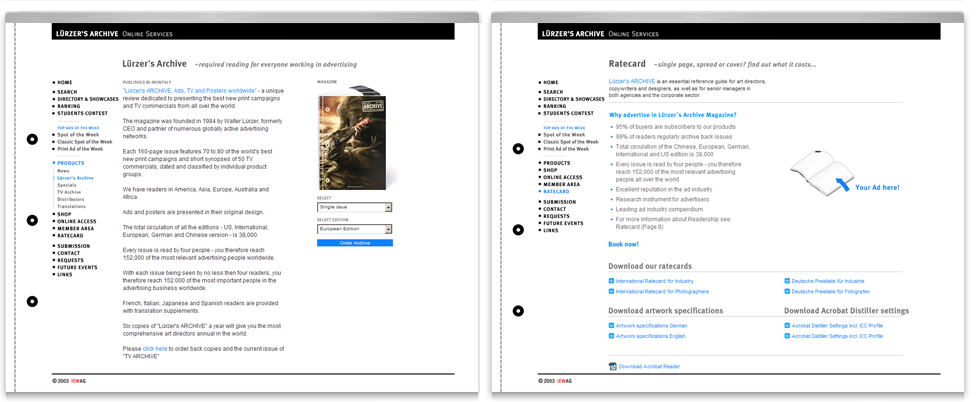Click the icon beside Artwork specifications English

click(x=611, y=336)
